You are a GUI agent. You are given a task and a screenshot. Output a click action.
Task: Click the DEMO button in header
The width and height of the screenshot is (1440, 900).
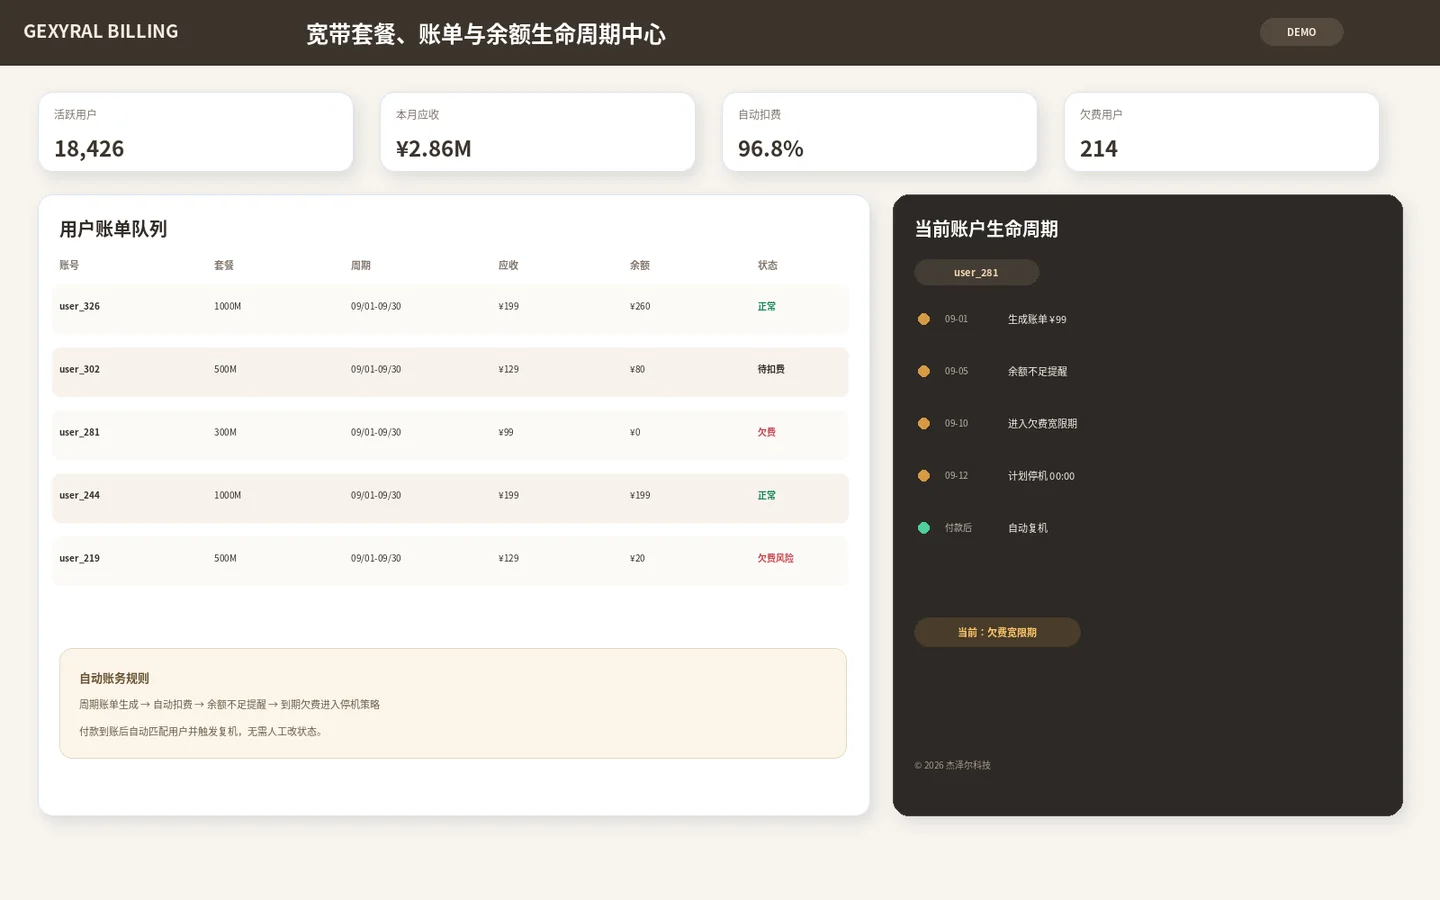tap(1301, 32)
